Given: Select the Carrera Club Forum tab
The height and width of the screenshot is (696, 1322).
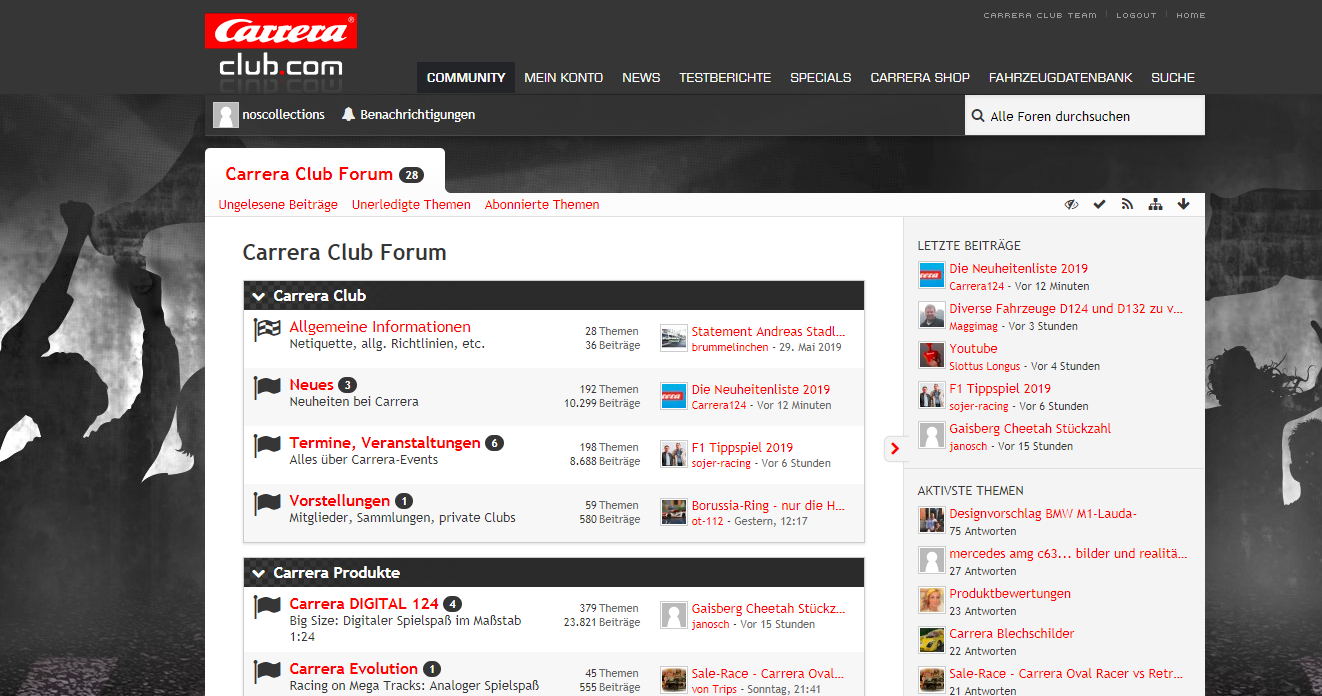Looking at the screenshot, I should click(x=325, y=173).
